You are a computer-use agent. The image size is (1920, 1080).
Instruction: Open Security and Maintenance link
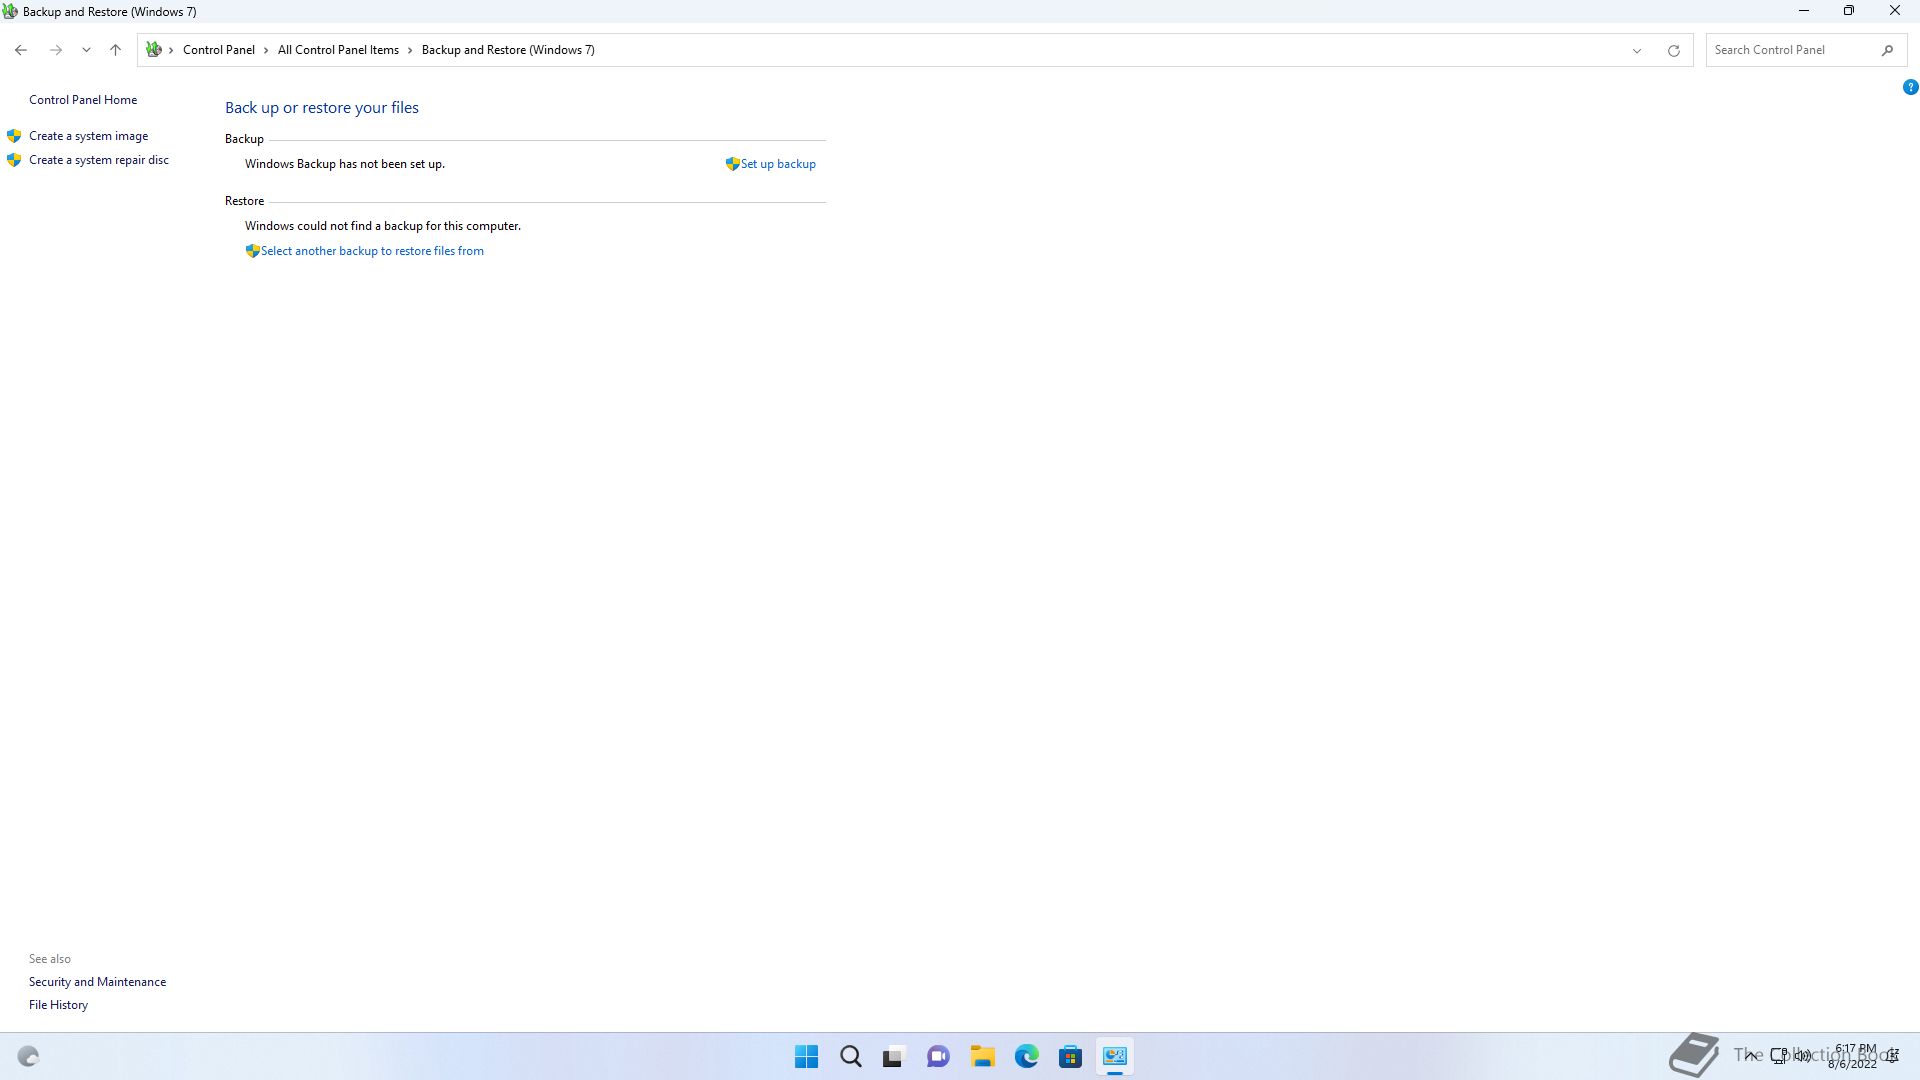tap(97, 982)
